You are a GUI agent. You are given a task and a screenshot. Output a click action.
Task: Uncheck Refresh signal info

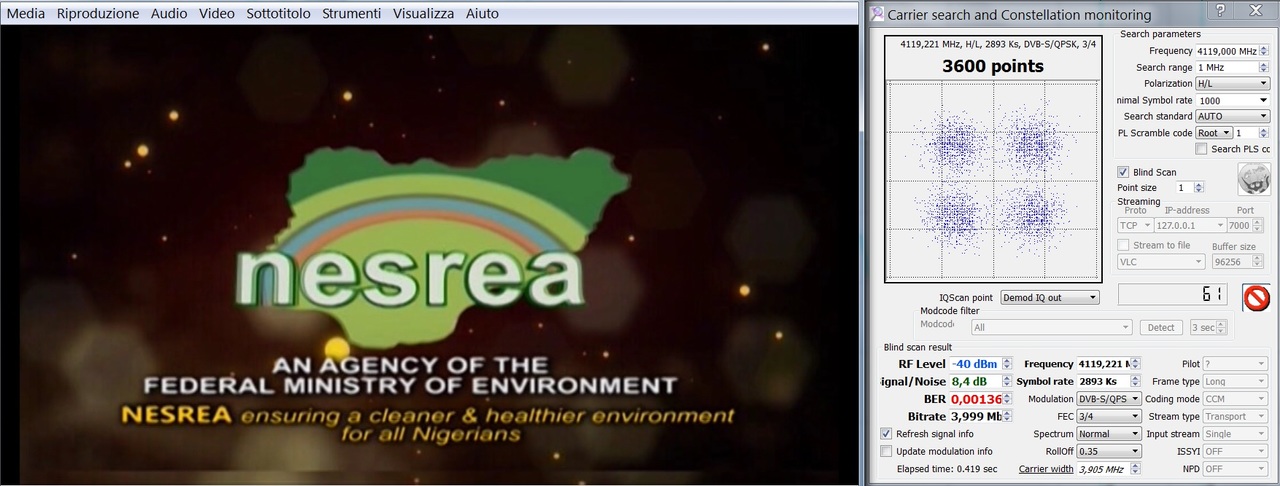click(x=886, y=434)
